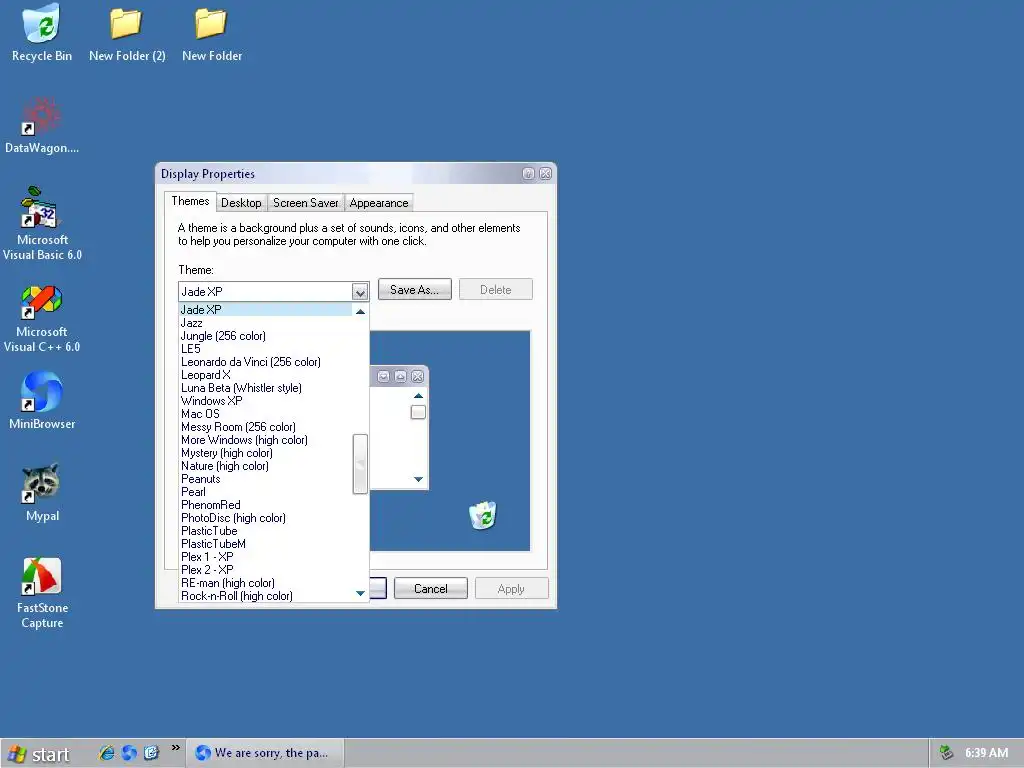
Task: Switch to the Desktop tab
Action: point(241,203)
